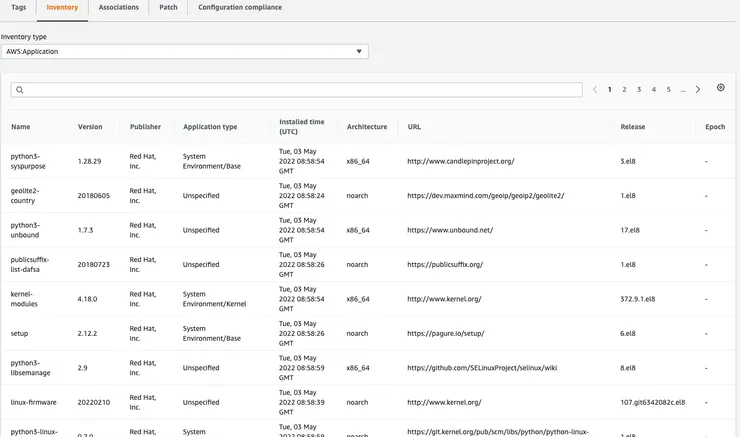Click setup row System Environment/Base cell

pyautogui.click(x=211, y=333)
